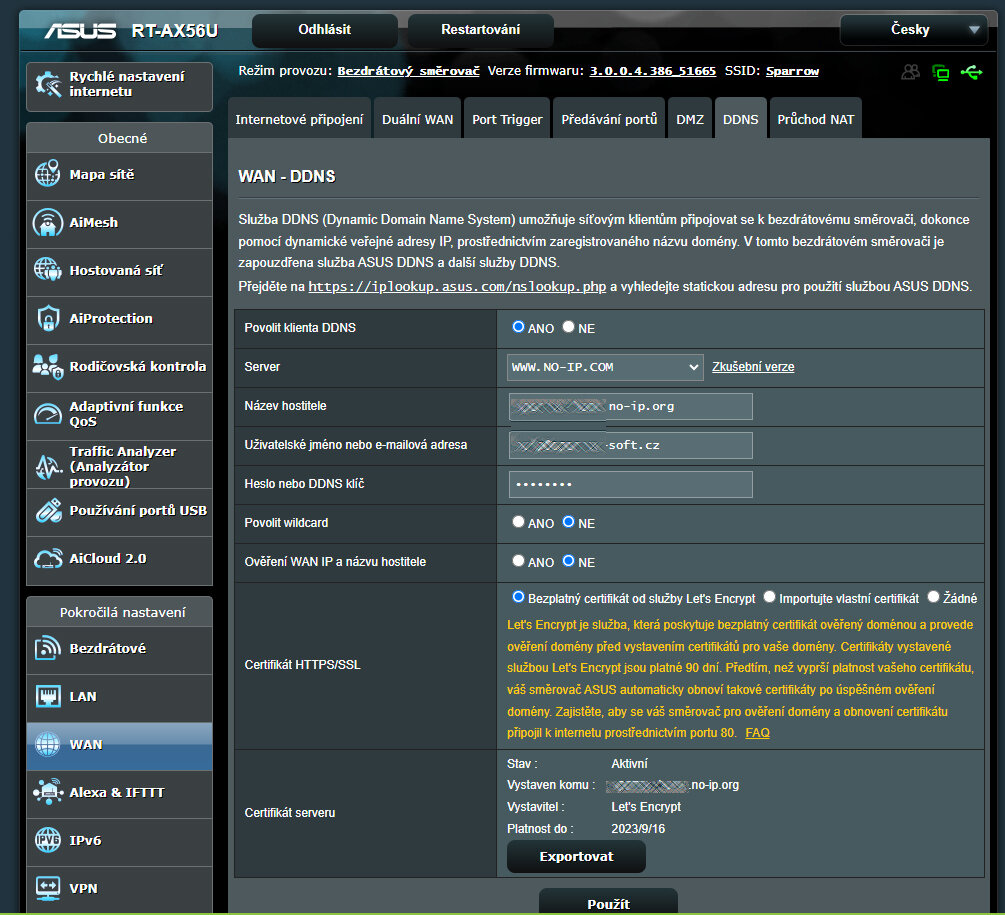The height and width of the screenshot is (915, 1005).
Task: Click the Rodičovská kontrola icon
Action: pos(48,367)
